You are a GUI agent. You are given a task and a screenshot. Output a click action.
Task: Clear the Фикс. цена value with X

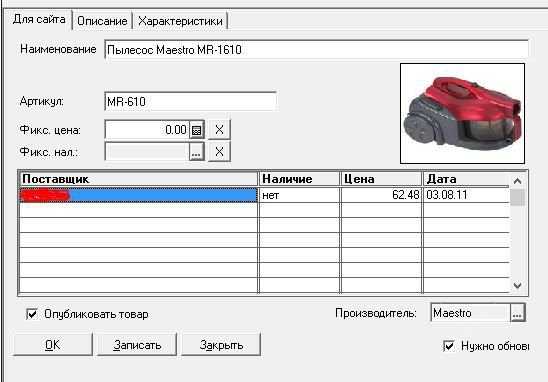coord(219,130)
